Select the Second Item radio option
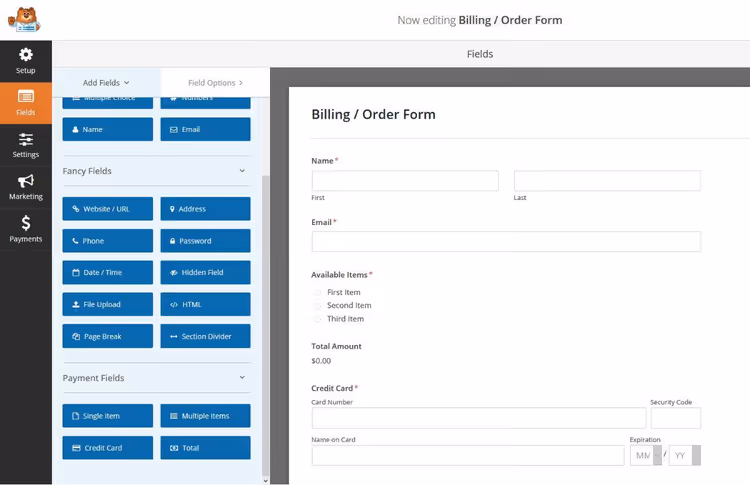The width and height of the screenshot is (750, 485). [x=317, y=306]
